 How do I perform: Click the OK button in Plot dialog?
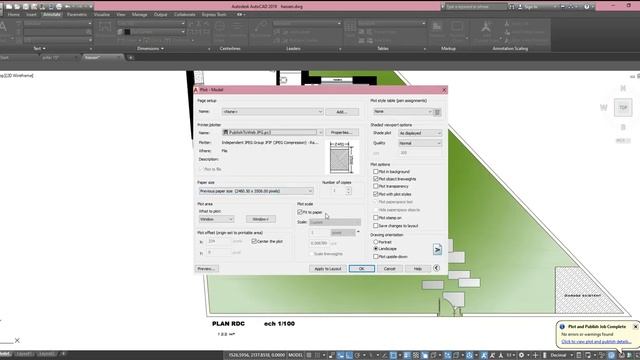[361, 269]
